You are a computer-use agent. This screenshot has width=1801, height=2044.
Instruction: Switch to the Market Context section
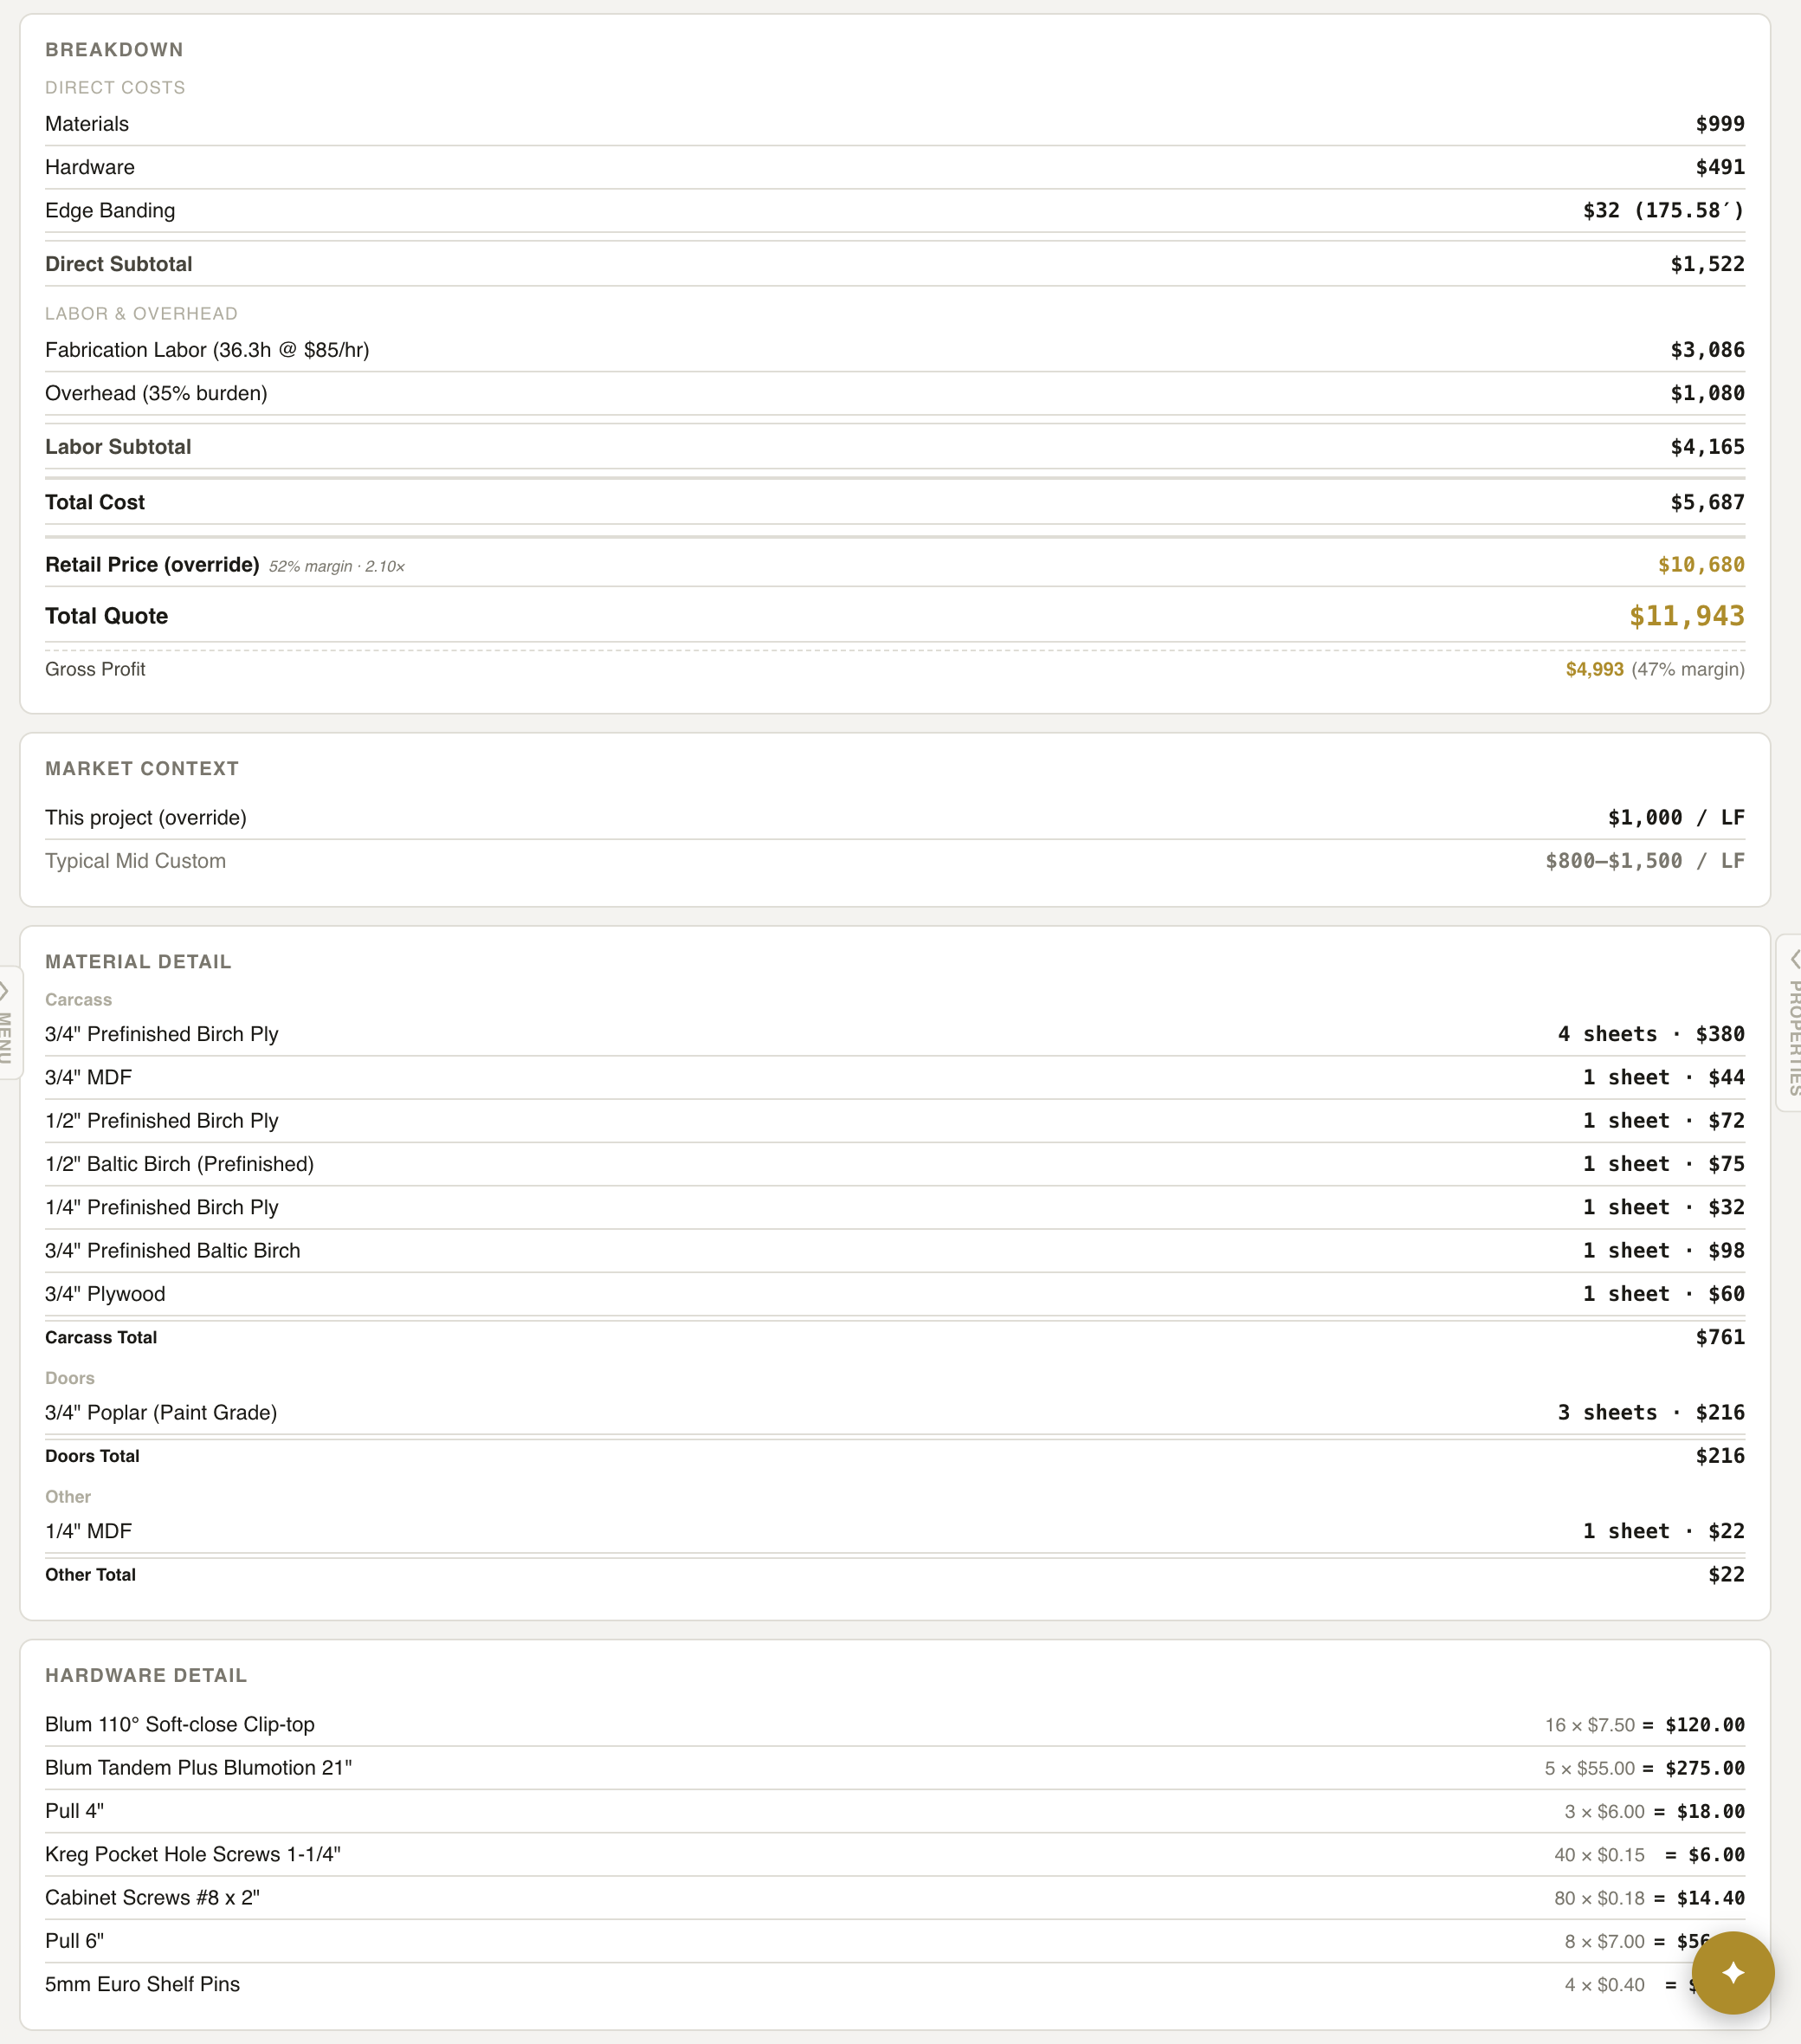coord(141,768)
